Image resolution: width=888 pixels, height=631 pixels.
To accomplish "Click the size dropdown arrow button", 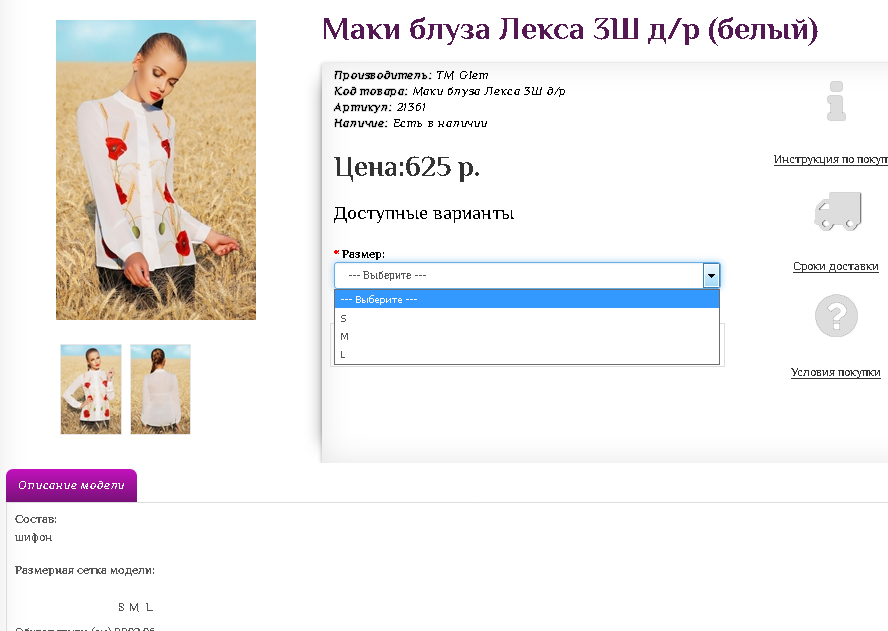I will click(x=711, y=275).
